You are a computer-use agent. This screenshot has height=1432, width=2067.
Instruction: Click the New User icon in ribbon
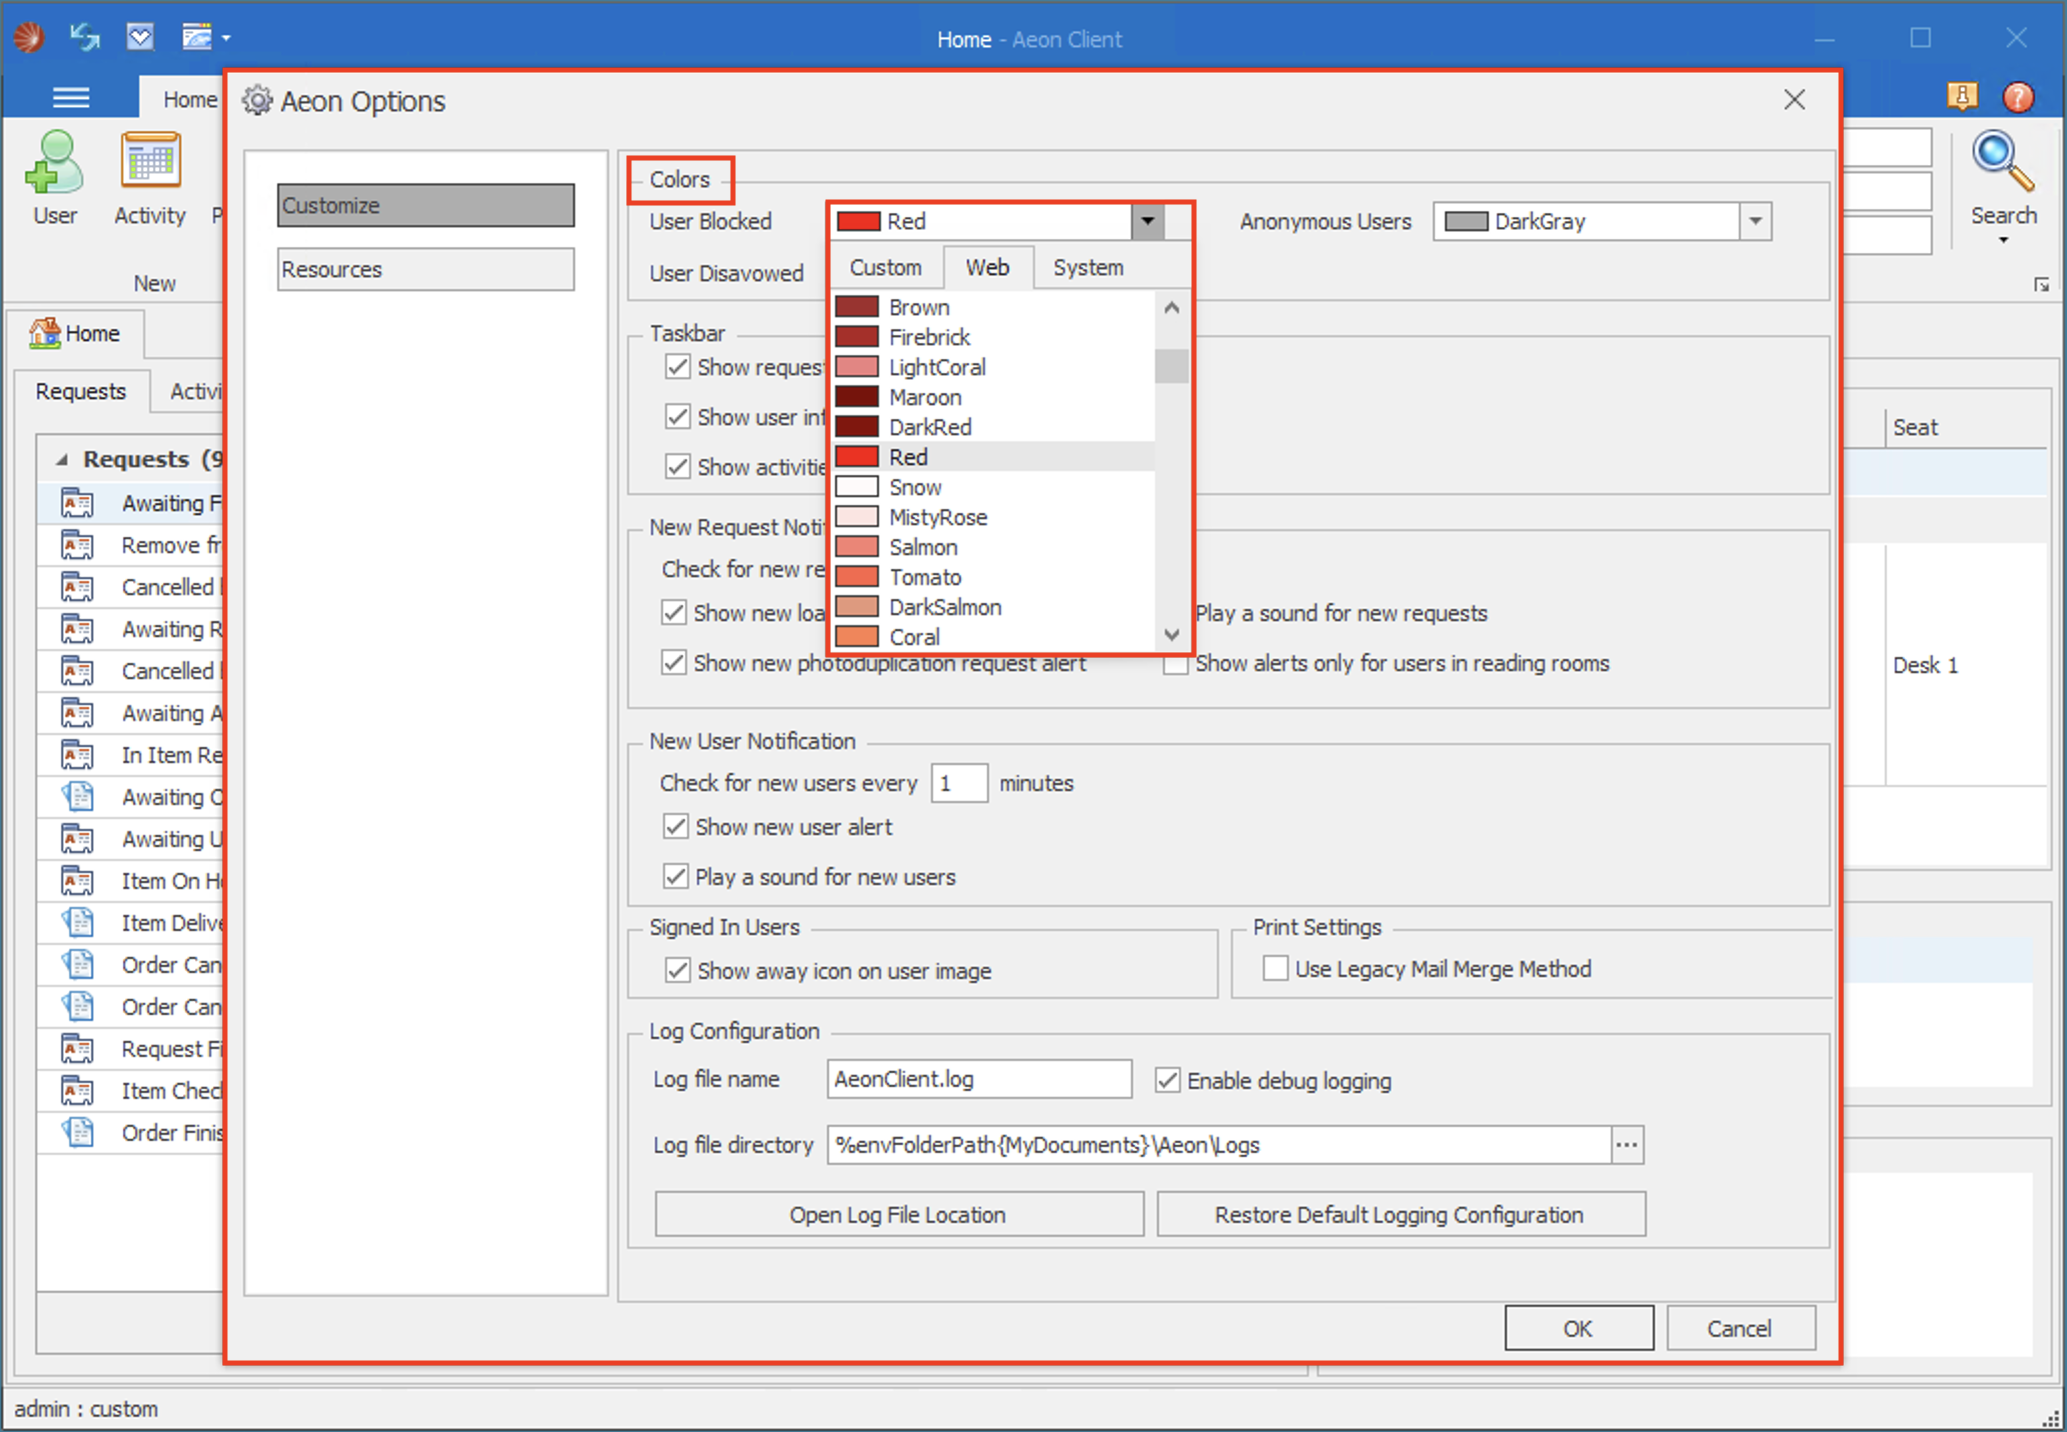point(54,164)
